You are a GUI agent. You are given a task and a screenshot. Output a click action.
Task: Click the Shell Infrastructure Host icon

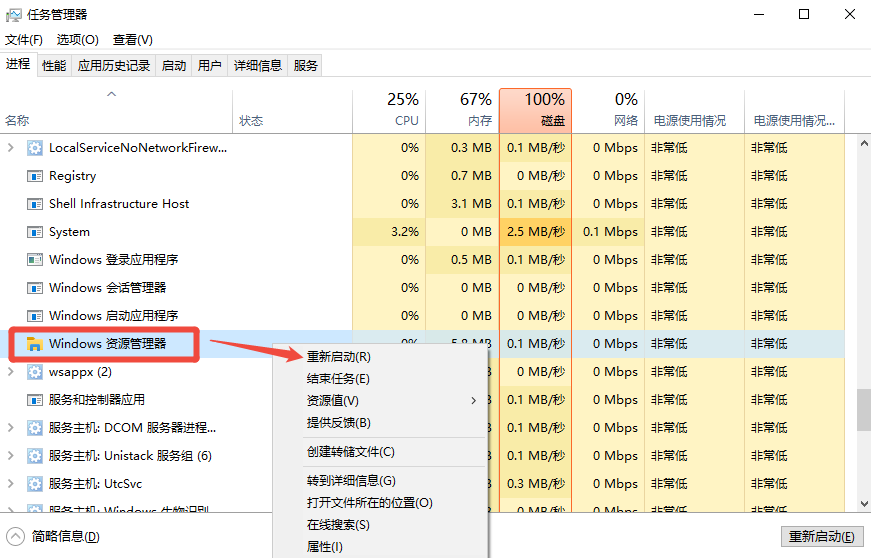point(34,204)
